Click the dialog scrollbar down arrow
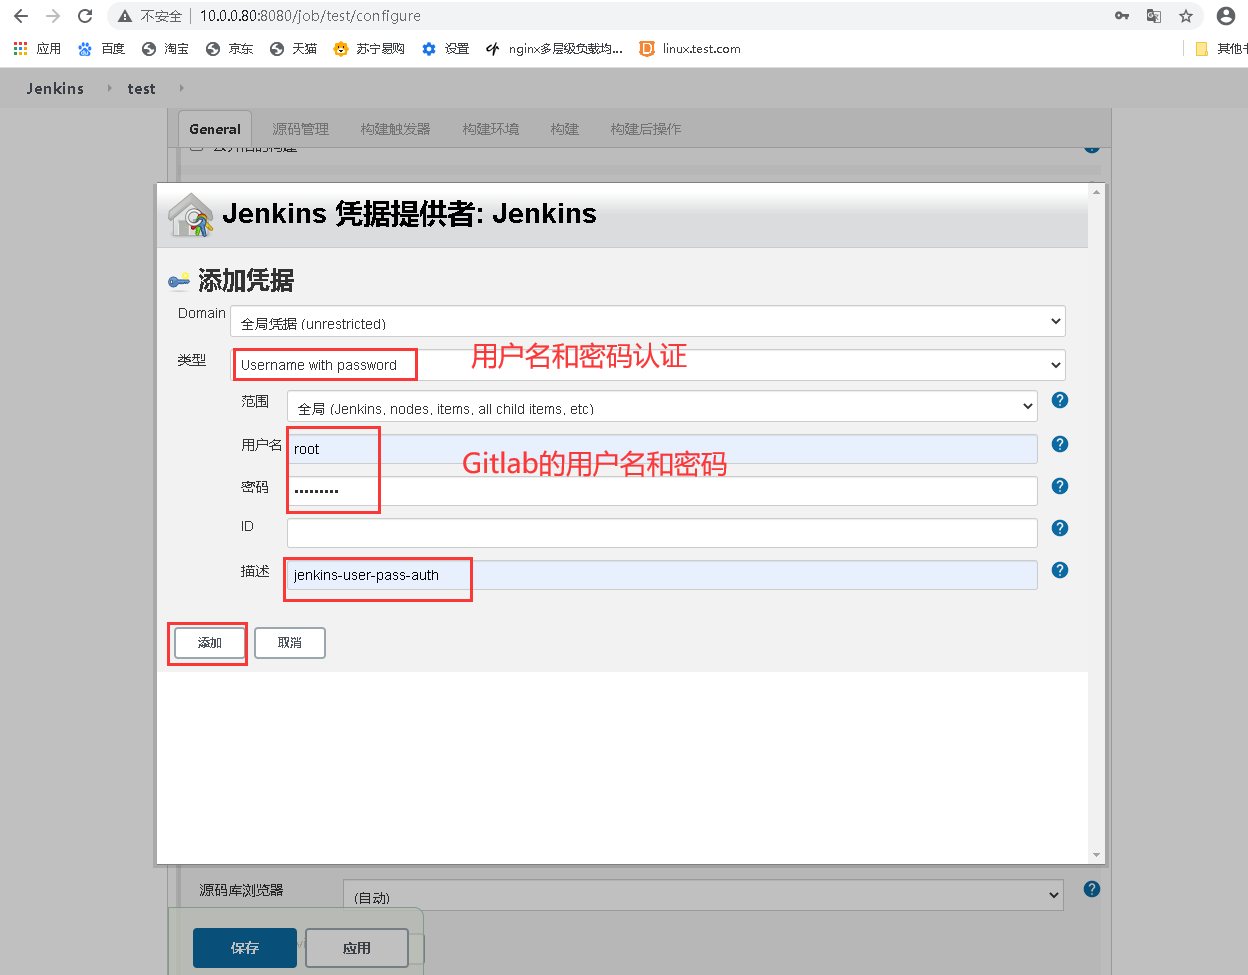Image resolution: width=1248 pixels, height=975 pixels. coord(1097,855)
